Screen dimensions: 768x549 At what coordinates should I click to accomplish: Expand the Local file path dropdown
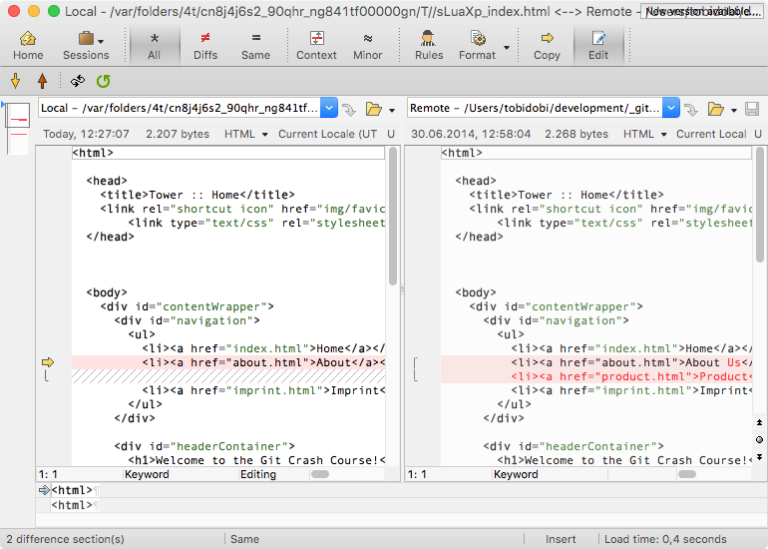(330, 108)
